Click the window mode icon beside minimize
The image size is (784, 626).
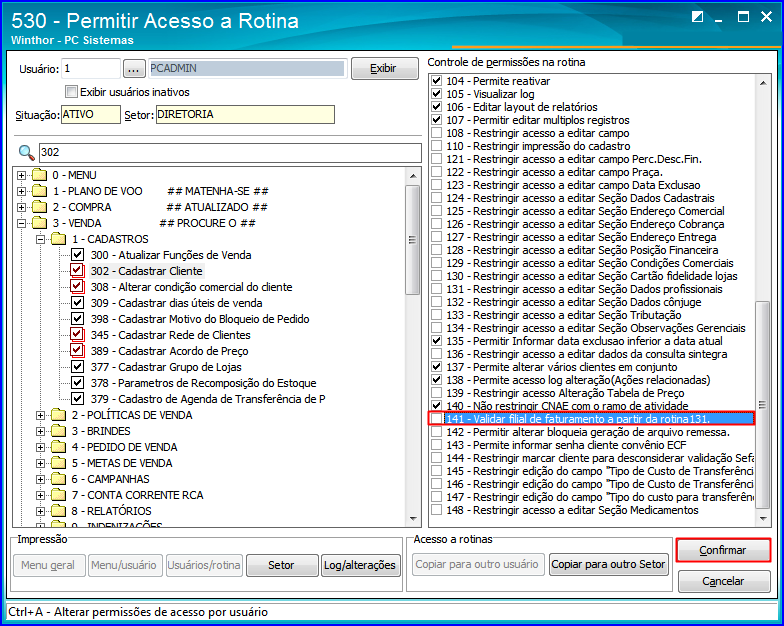pos(698,17)
